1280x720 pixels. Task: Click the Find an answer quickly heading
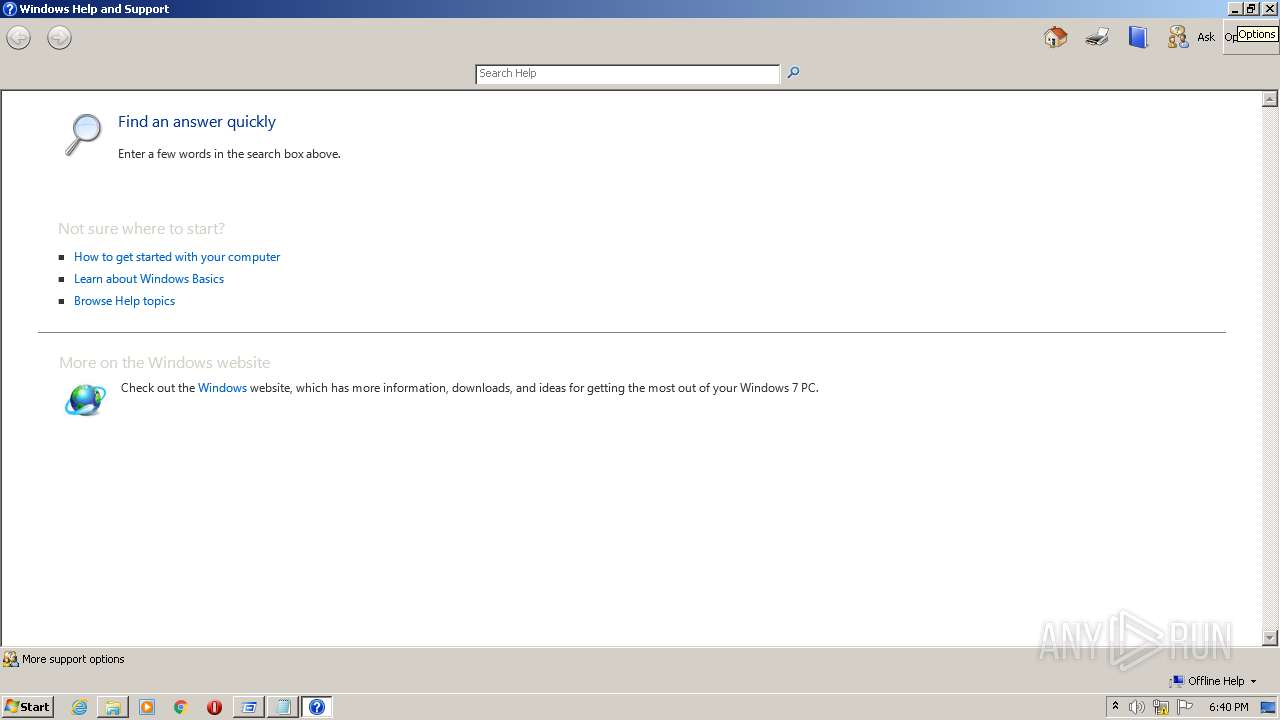[197, 122]
